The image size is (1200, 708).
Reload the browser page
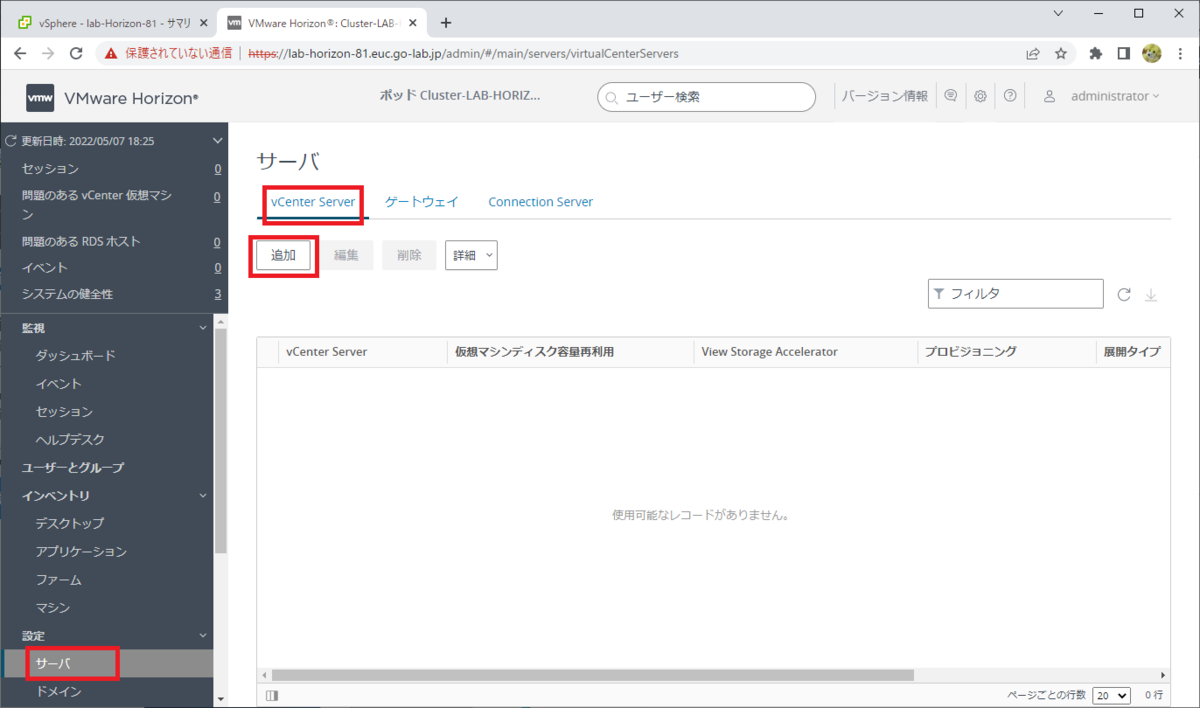tap(76, 53)
